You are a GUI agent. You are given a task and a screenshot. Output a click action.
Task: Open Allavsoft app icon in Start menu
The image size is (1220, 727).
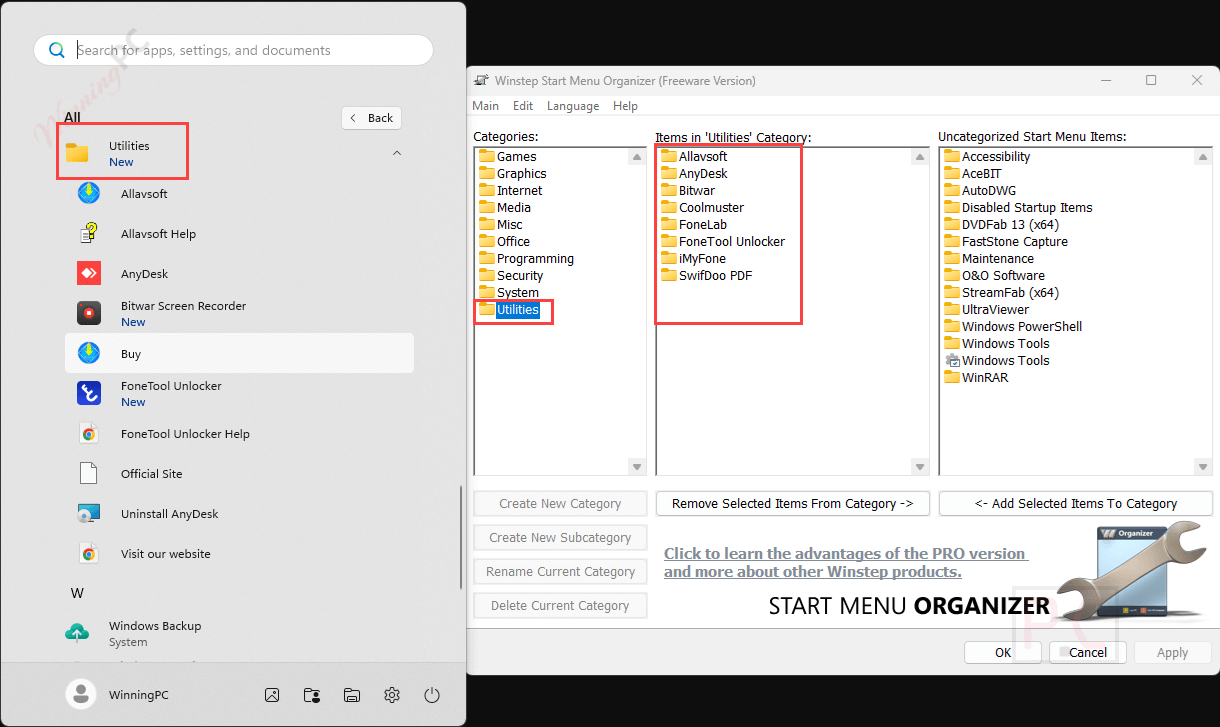click(x=89, y=194)
